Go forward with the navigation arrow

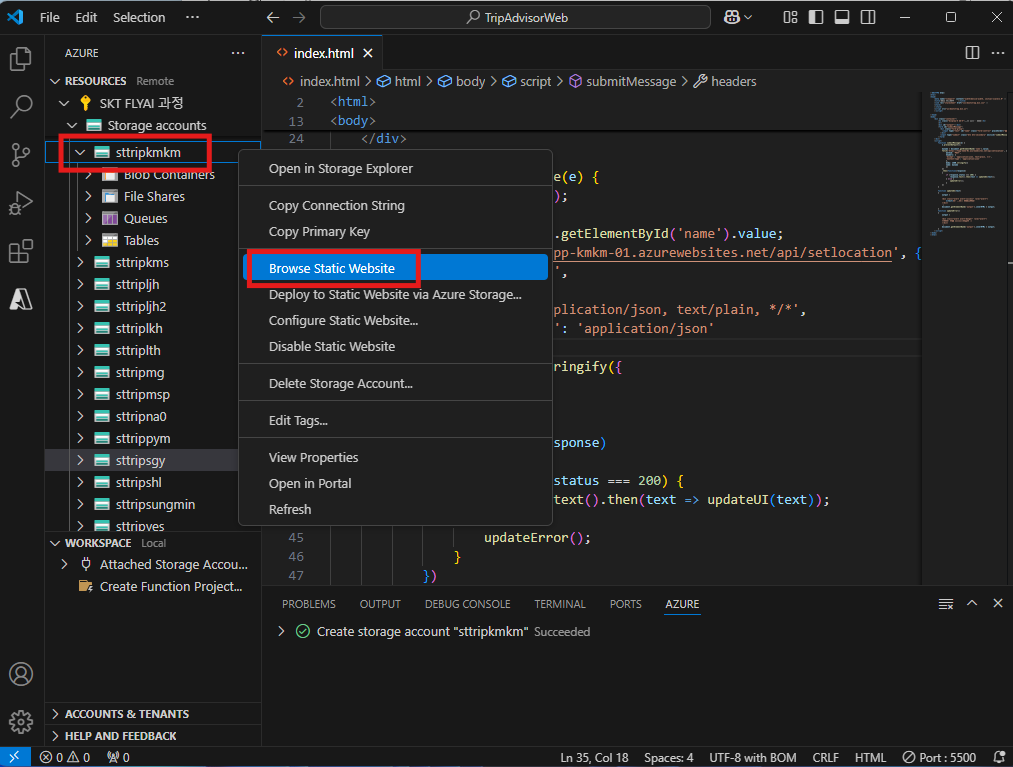coord(298,17)
